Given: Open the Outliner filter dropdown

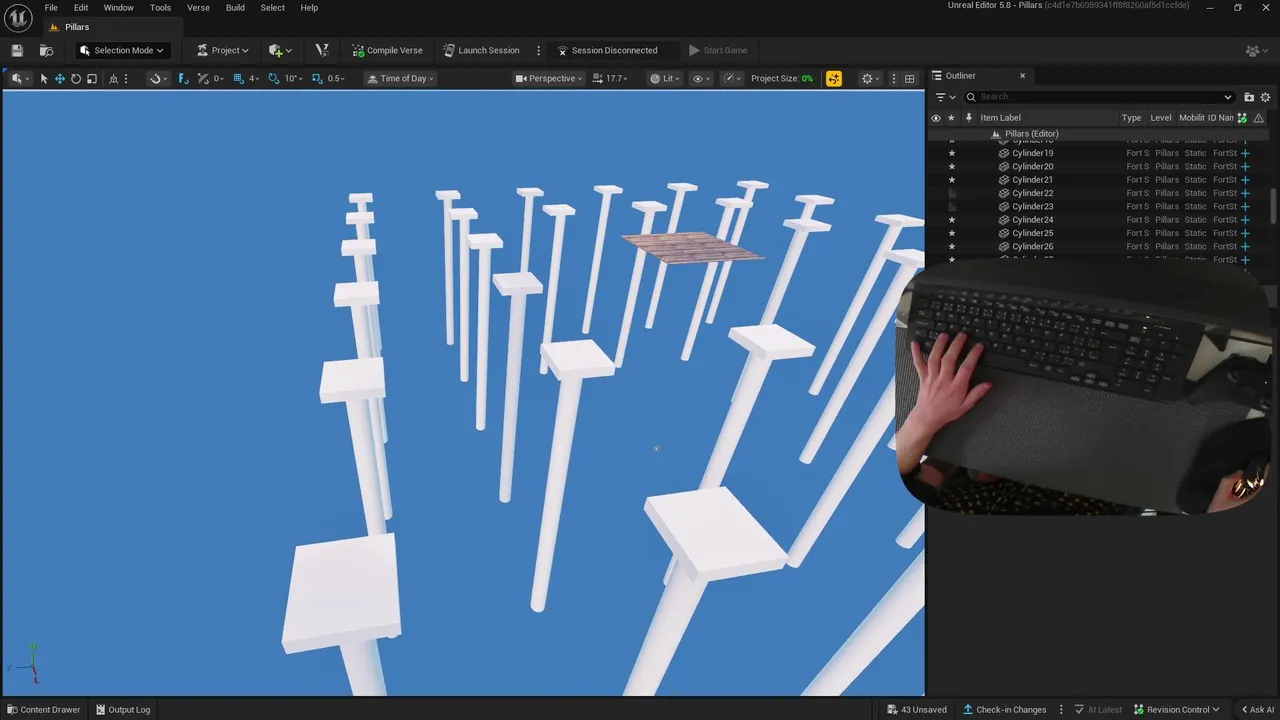Looking at the screenshot, I should [x=945, y=97].
